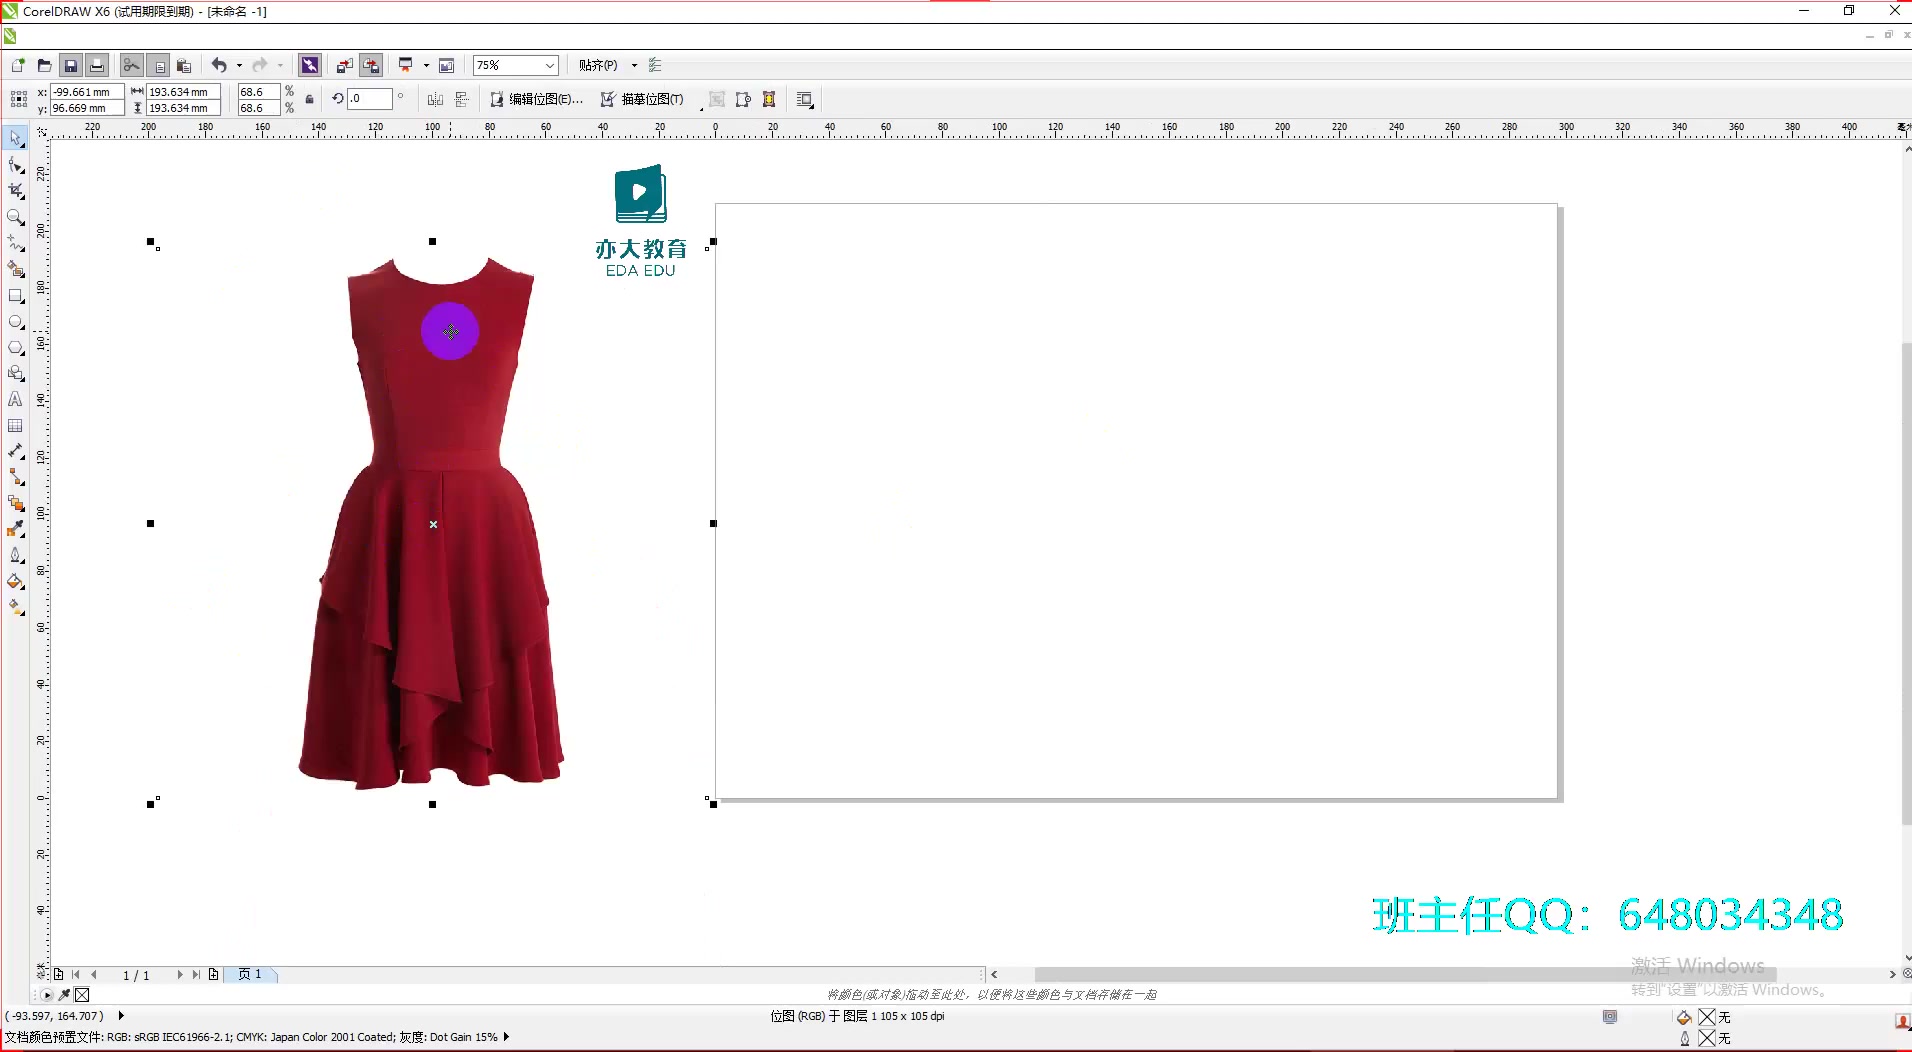Viewport: 1912px width, 1052px height.
Task: Choose the Connector tool
Action: coord(15,478)
